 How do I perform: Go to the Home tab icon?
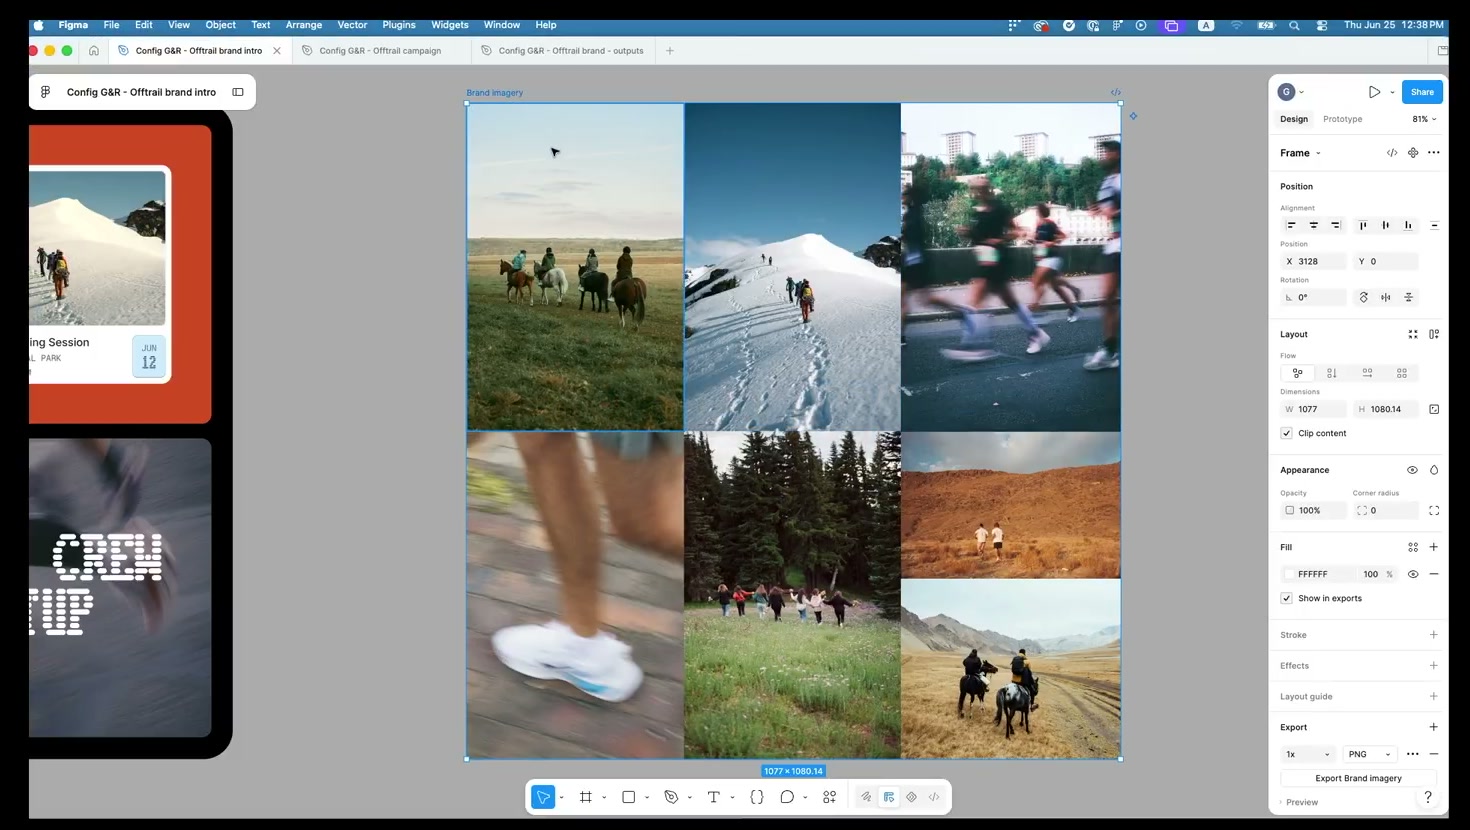click(x=94, y=50)
